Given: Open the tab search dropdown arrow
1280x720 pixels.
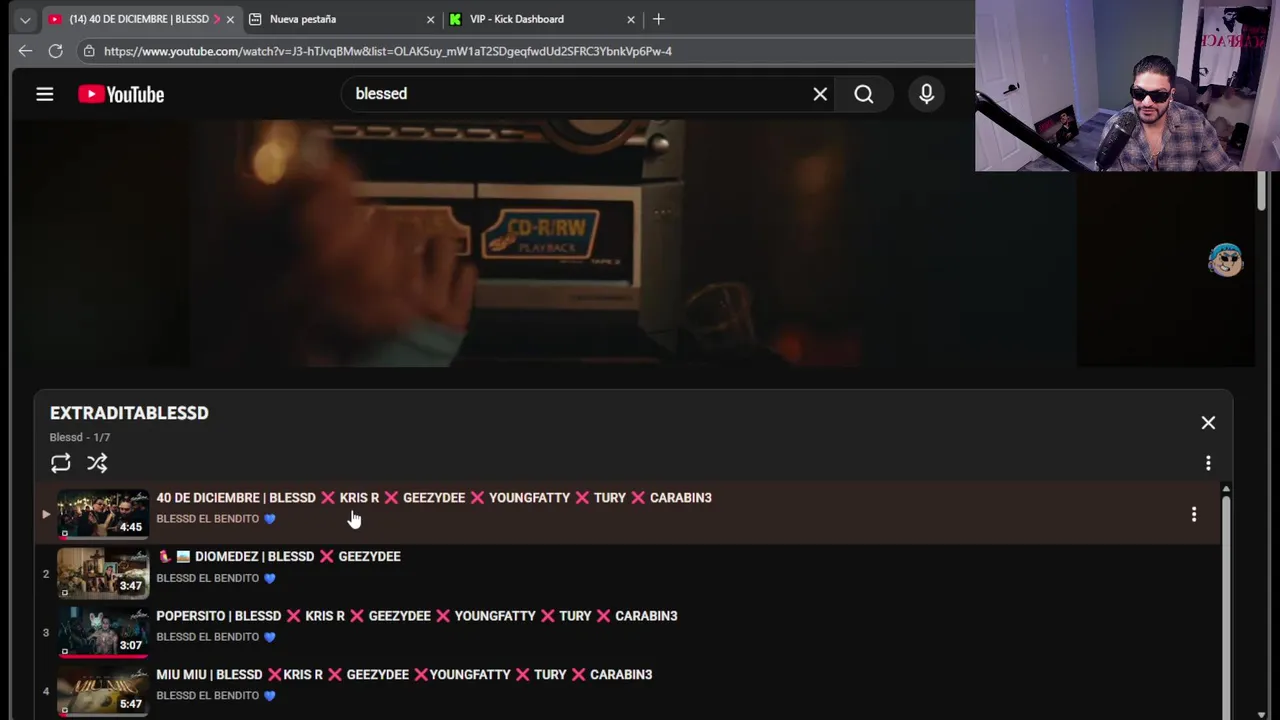Looking at the screenshot, I should point(25,19).
